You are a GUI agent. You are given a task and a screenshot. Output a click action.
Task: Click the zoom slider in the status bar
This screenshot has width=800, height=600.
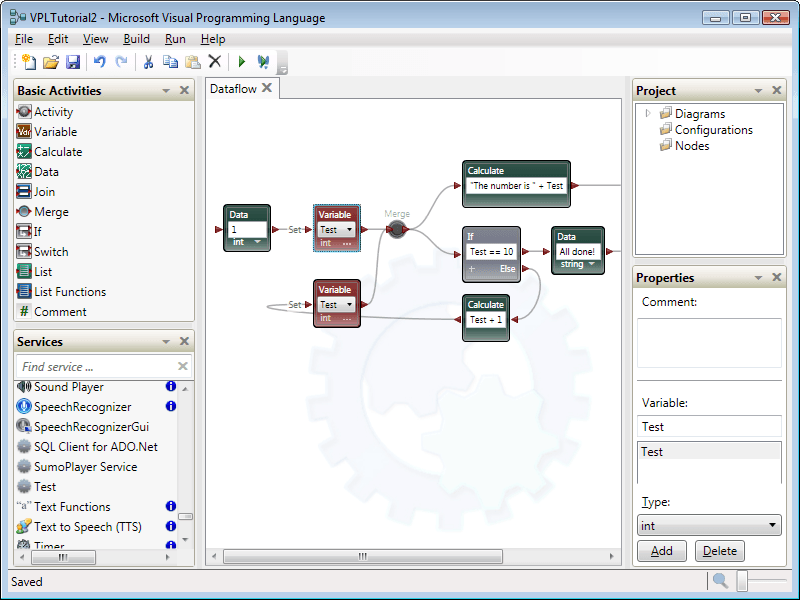point(743,581)
